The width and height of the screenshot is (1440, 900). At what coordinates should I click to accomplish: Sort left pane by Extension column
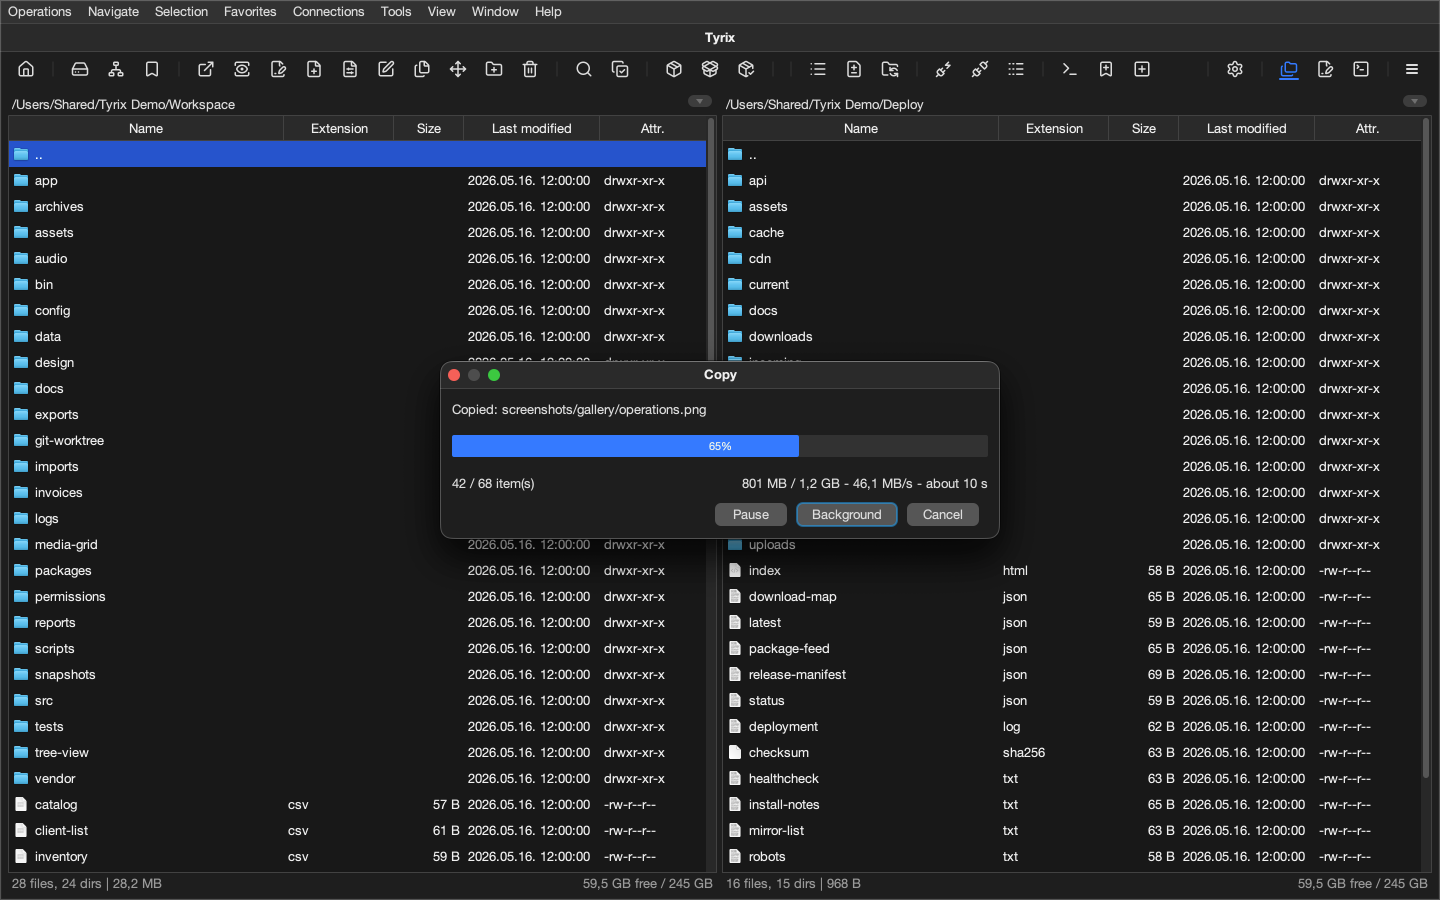tap(339, 128)
